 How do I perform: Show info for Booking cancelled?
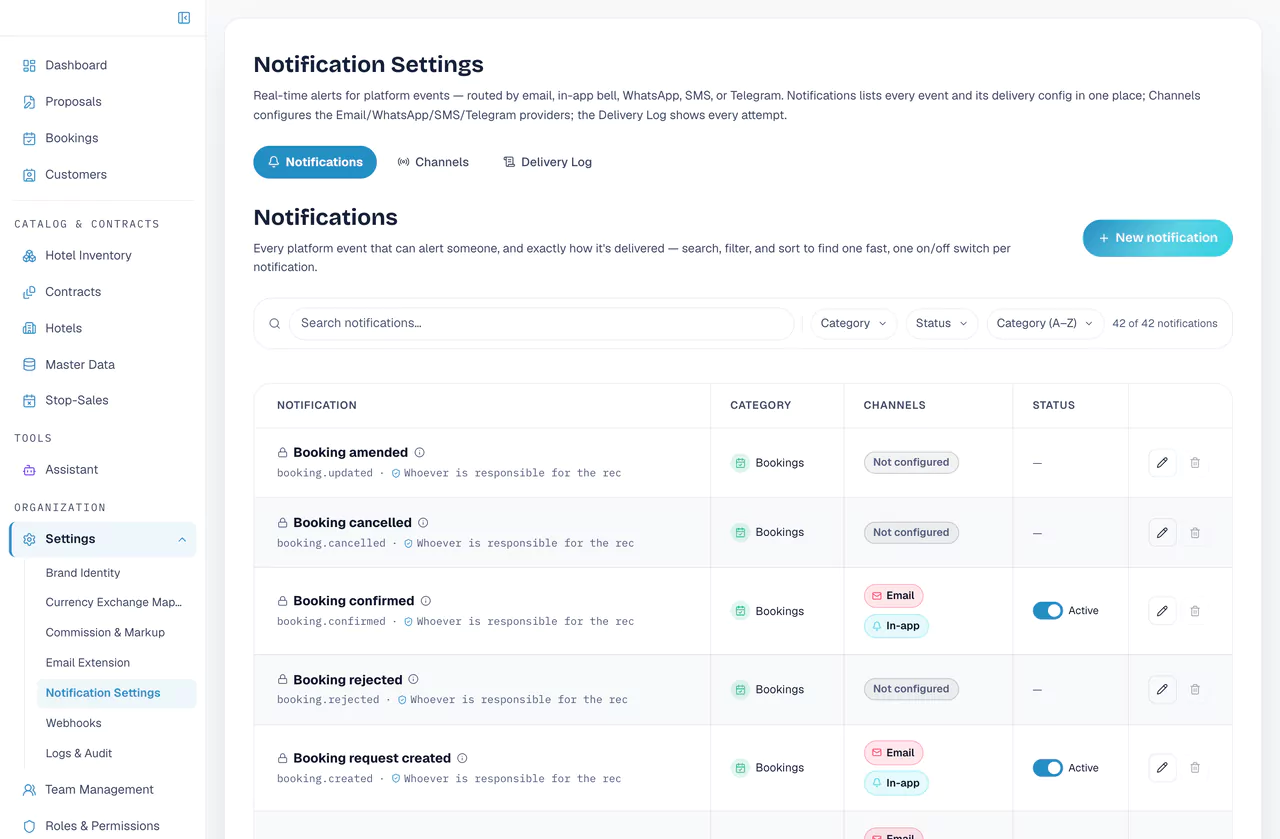[423, 523]
